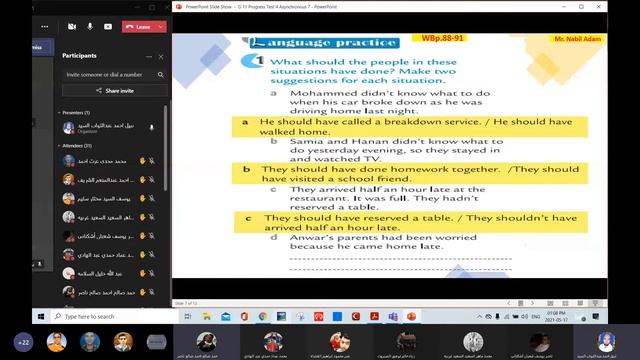This screenshot has height=360, width=640.
Task: Open See all slides in the slideshow bar
Action: tap(521, 303)
